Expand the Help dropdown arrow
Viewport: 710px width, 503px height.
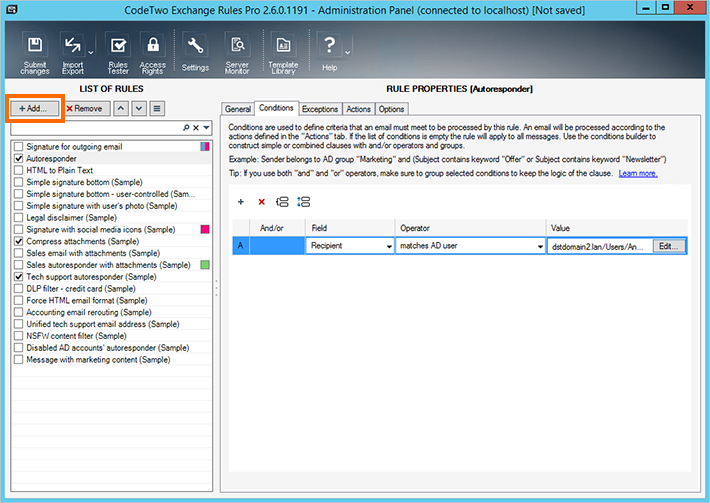point(348,53)
